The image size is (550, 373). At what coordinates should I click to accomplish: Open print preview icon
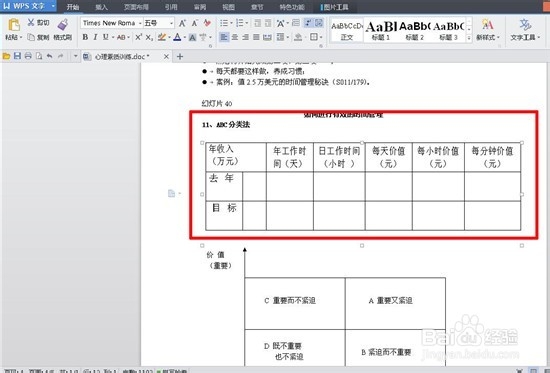(x=39, y=56)
